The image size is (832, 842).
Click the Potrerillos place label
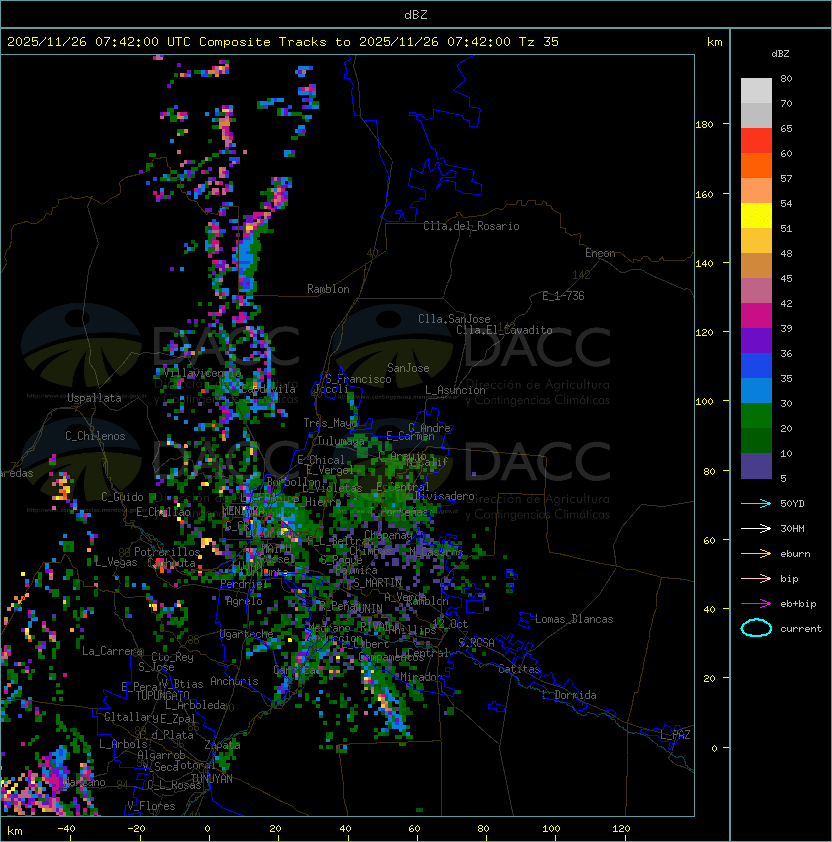(x=167, y=552)
